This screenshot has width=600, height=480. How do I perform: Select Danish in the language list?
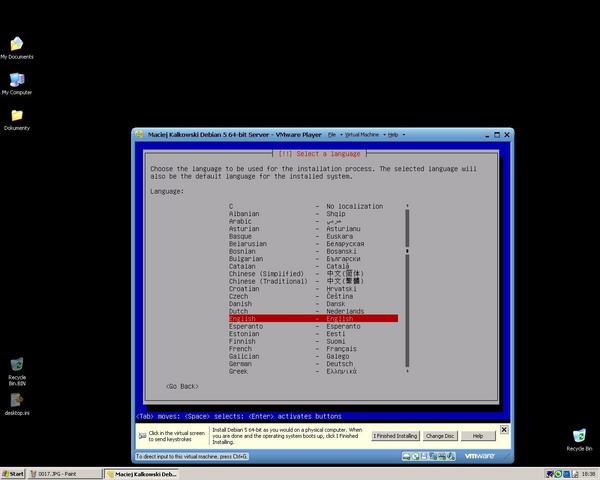tap(313, 304)
